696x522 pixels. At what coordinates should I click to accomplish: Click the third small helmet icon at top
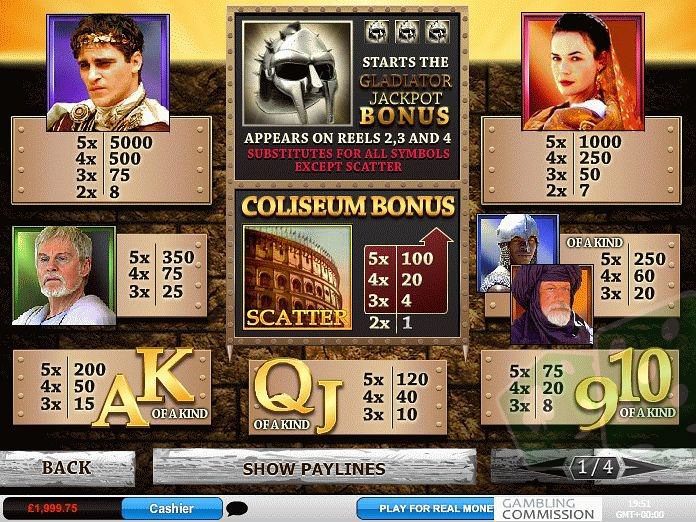click(x=437, y=32)
